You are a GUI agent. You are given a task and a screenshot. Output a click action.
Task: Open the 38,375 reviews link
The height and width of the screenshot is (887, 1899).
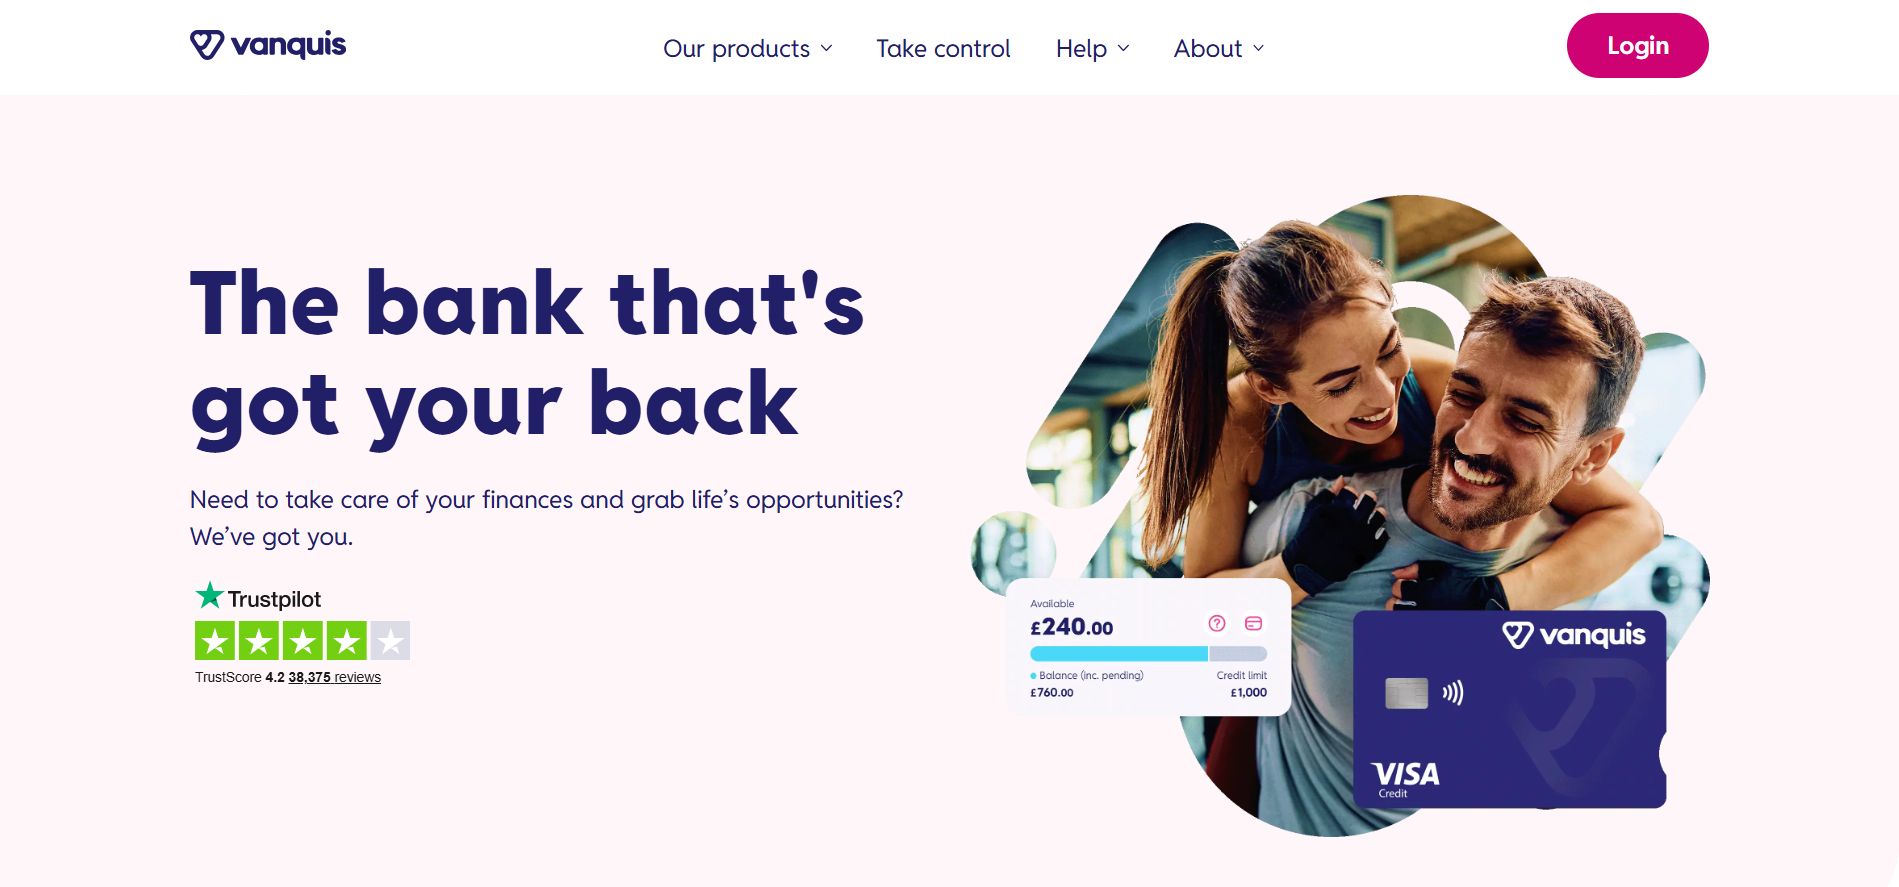pyautogui.click(x=334, y=677)
